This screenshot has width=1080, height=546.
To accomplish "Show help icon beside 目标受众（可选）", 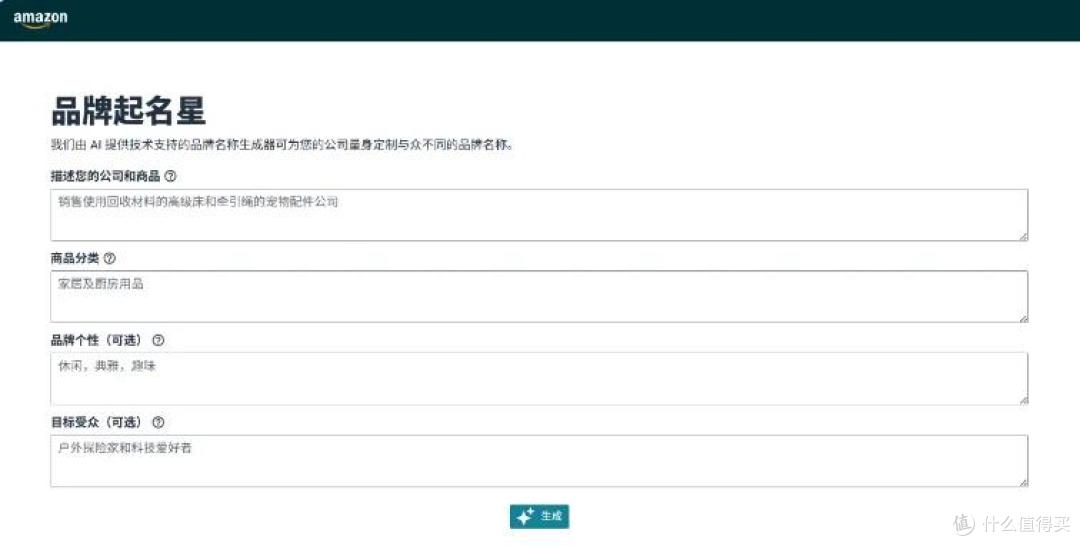I will 158,422.
